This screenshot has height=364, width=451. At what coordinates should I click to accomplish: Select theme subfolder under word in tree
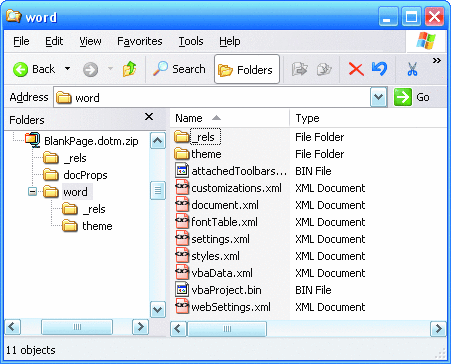(97, 226)
